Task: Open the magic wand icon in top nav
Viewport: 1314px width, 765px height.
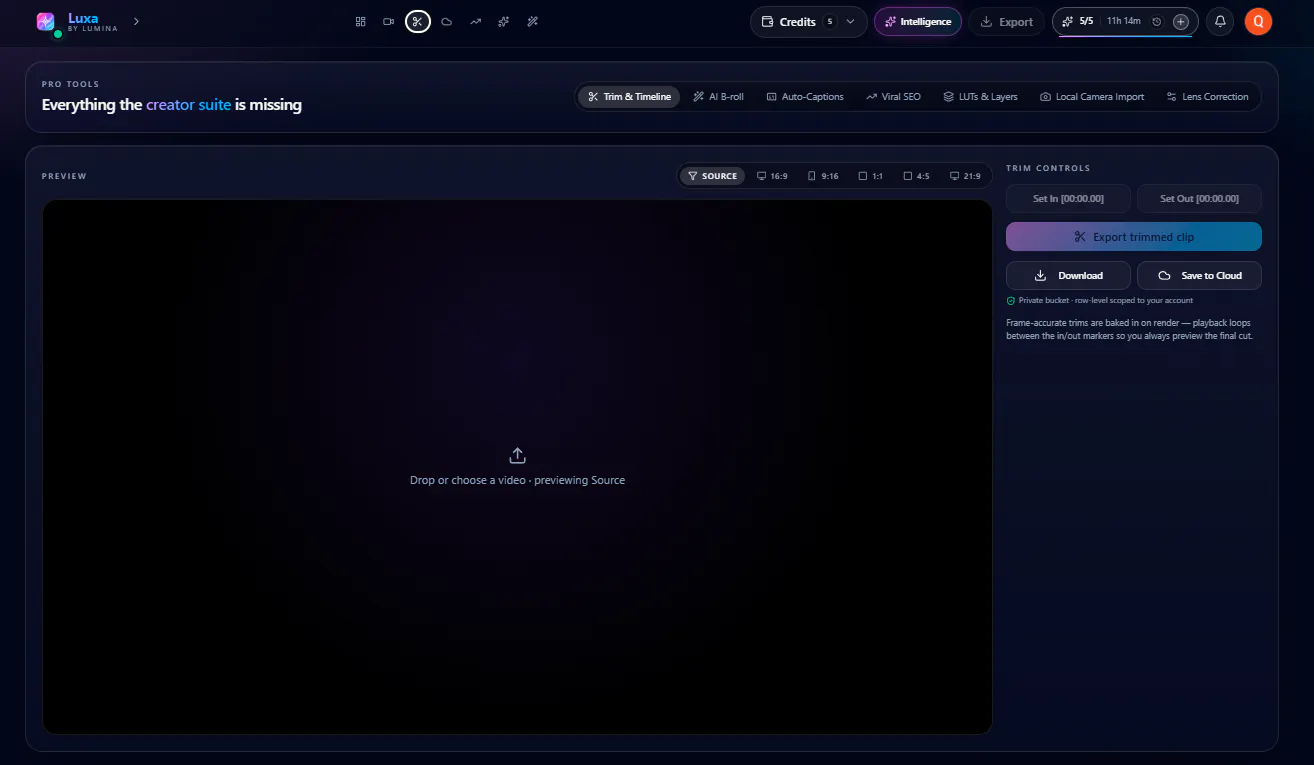Action: coord(533,21)
